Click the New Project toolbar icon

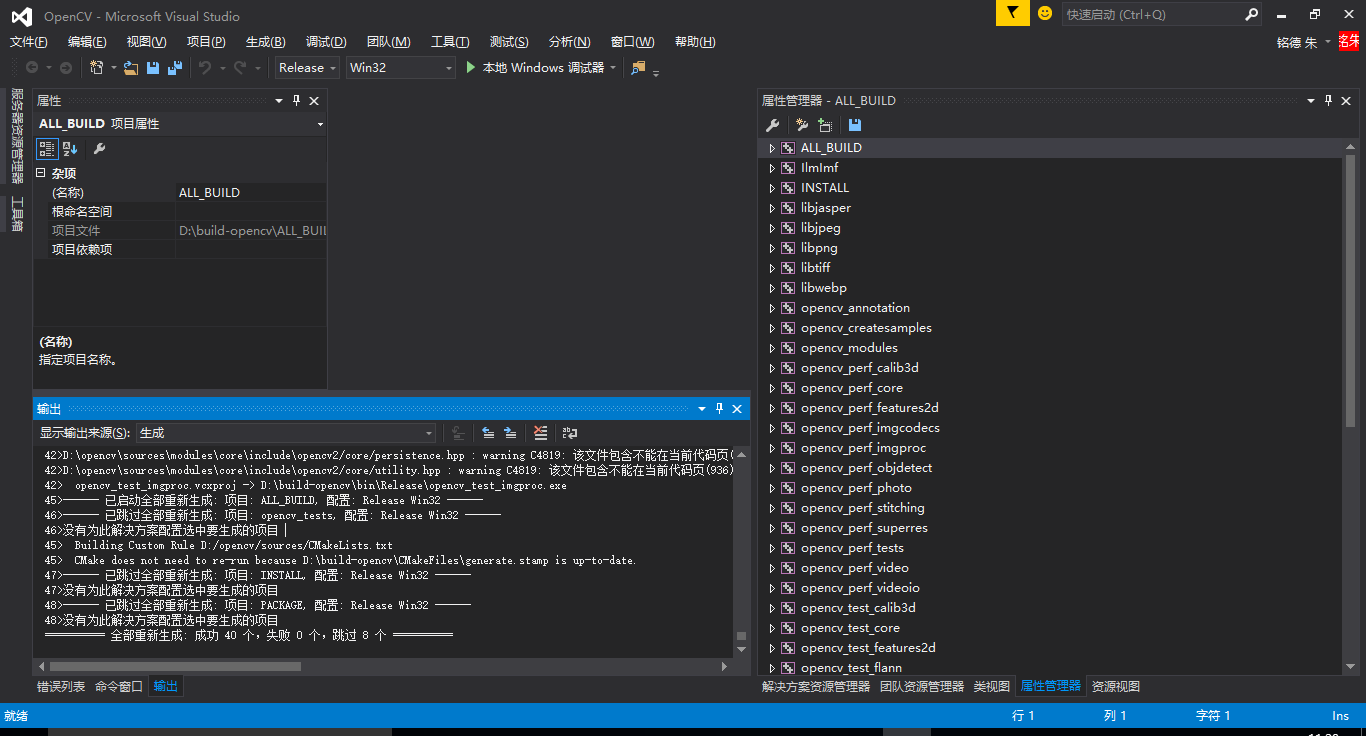pyautogui.click(x=96, y=68)
